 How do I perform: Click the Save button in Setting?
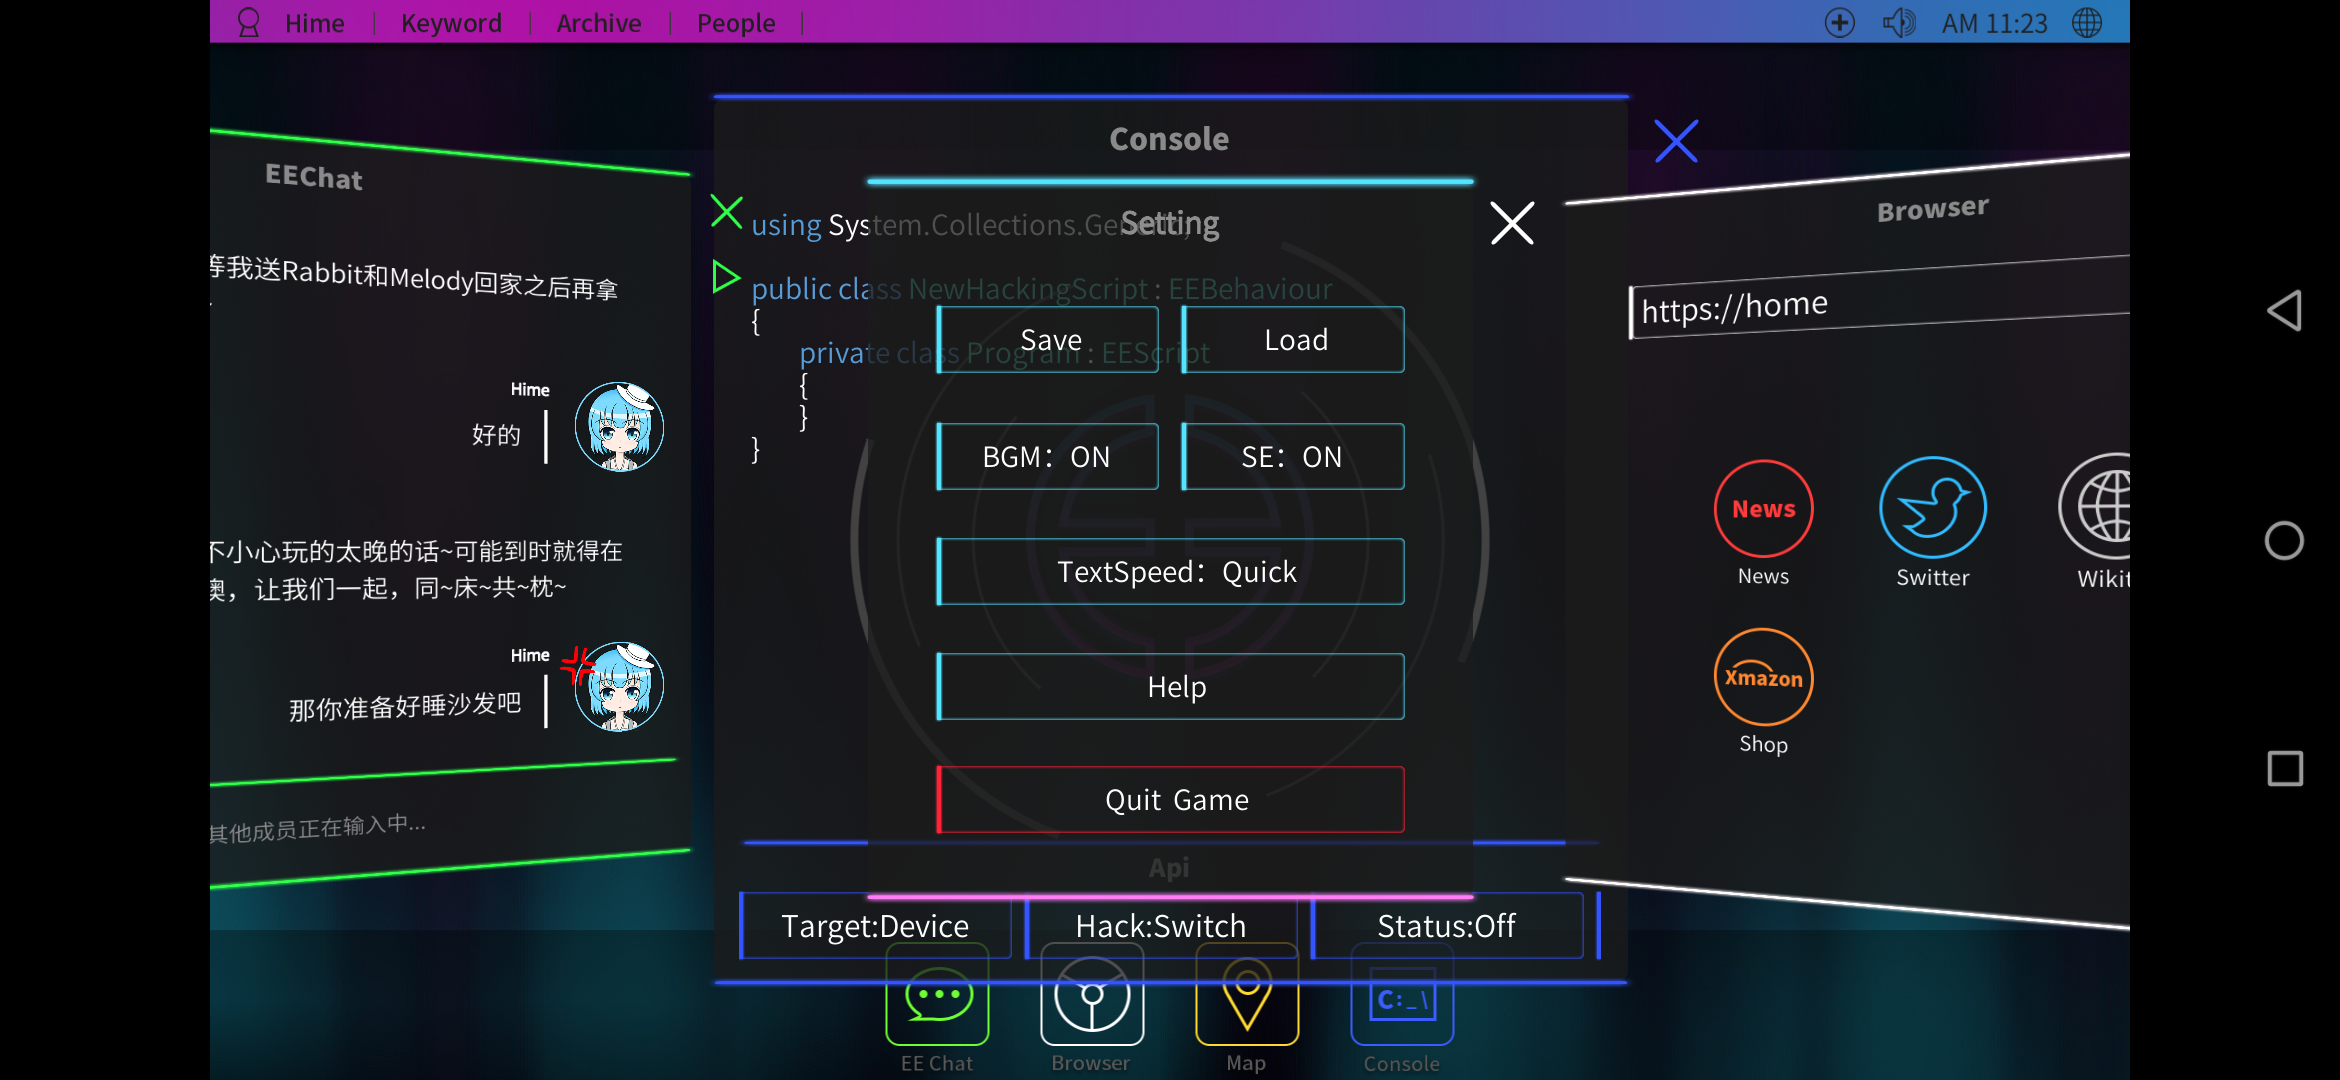pyautogui.click(x=1048, y=340)
